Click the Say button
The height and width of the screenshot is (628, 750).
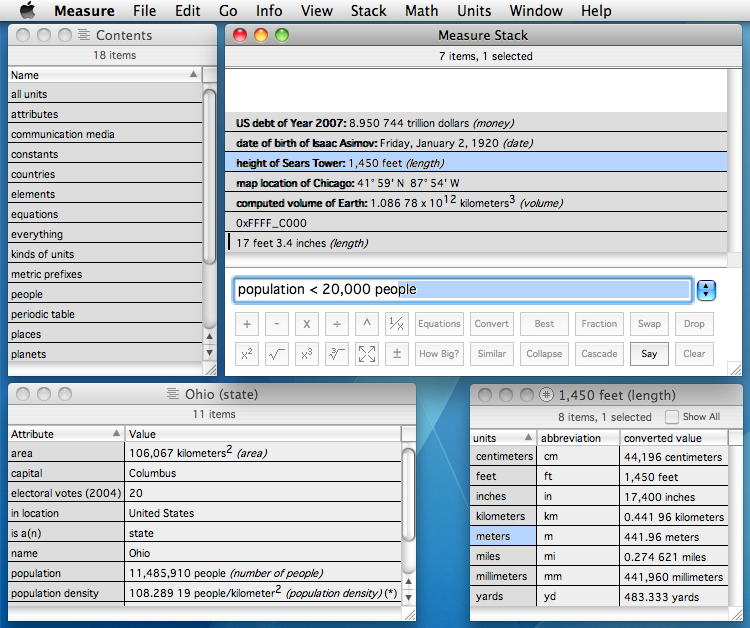pyautogui.click(x=649, y=354)
